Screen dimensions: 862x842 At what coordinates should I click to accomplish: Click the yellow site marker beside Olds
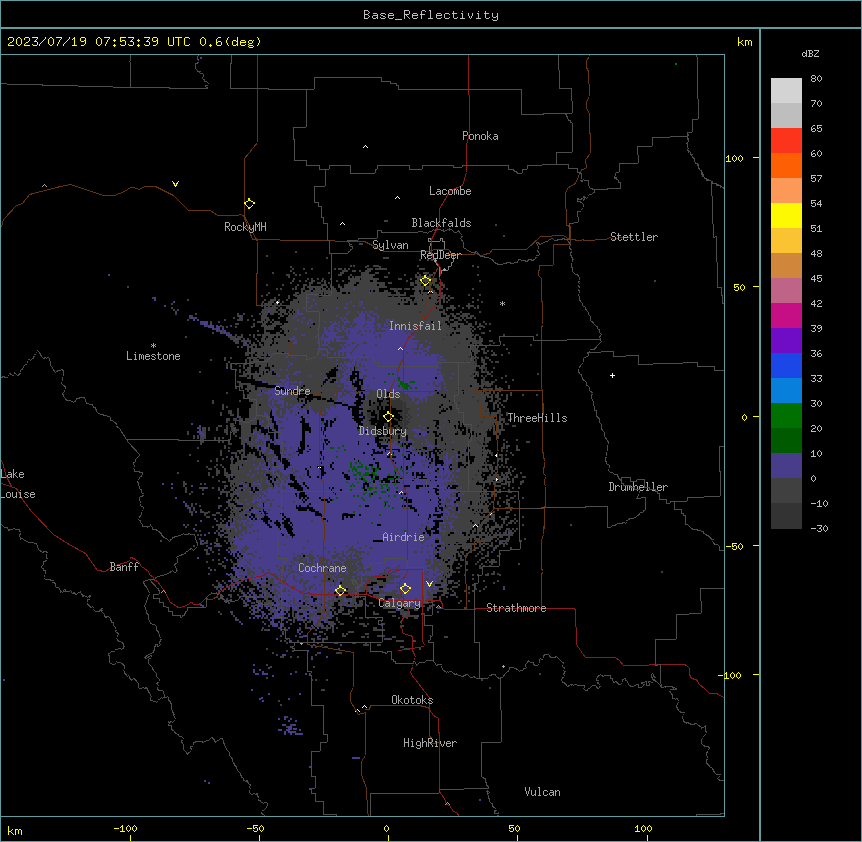pos(388,417)
